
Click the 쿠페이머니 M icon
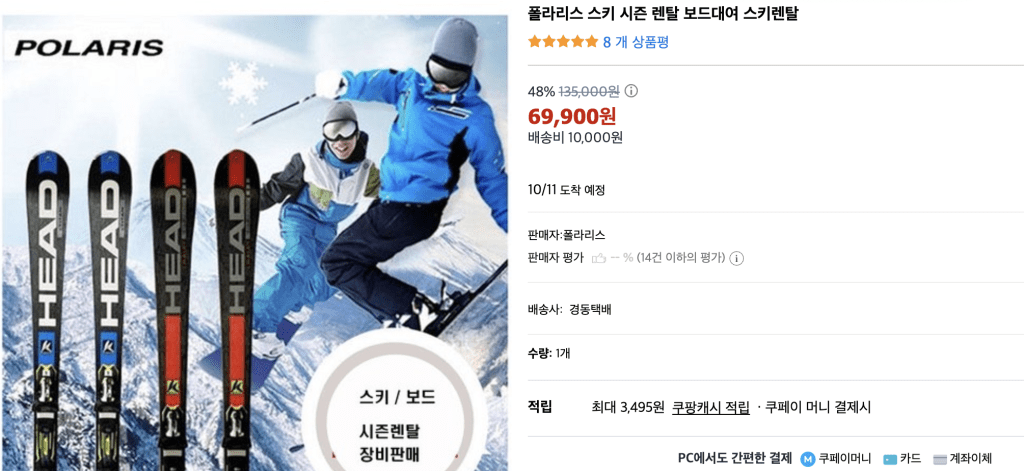point(808,459)
